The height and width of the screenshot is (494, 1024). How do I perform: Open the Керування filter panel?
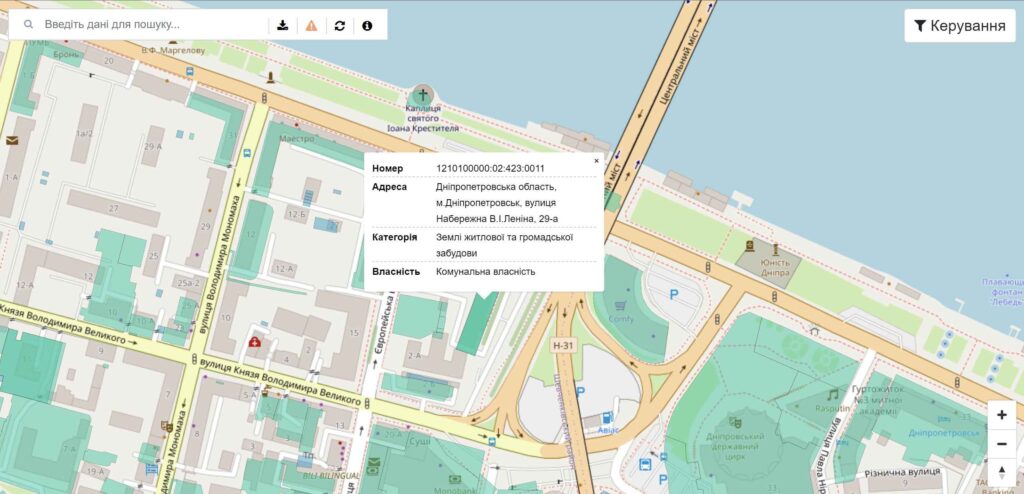[x=959, y=25]
